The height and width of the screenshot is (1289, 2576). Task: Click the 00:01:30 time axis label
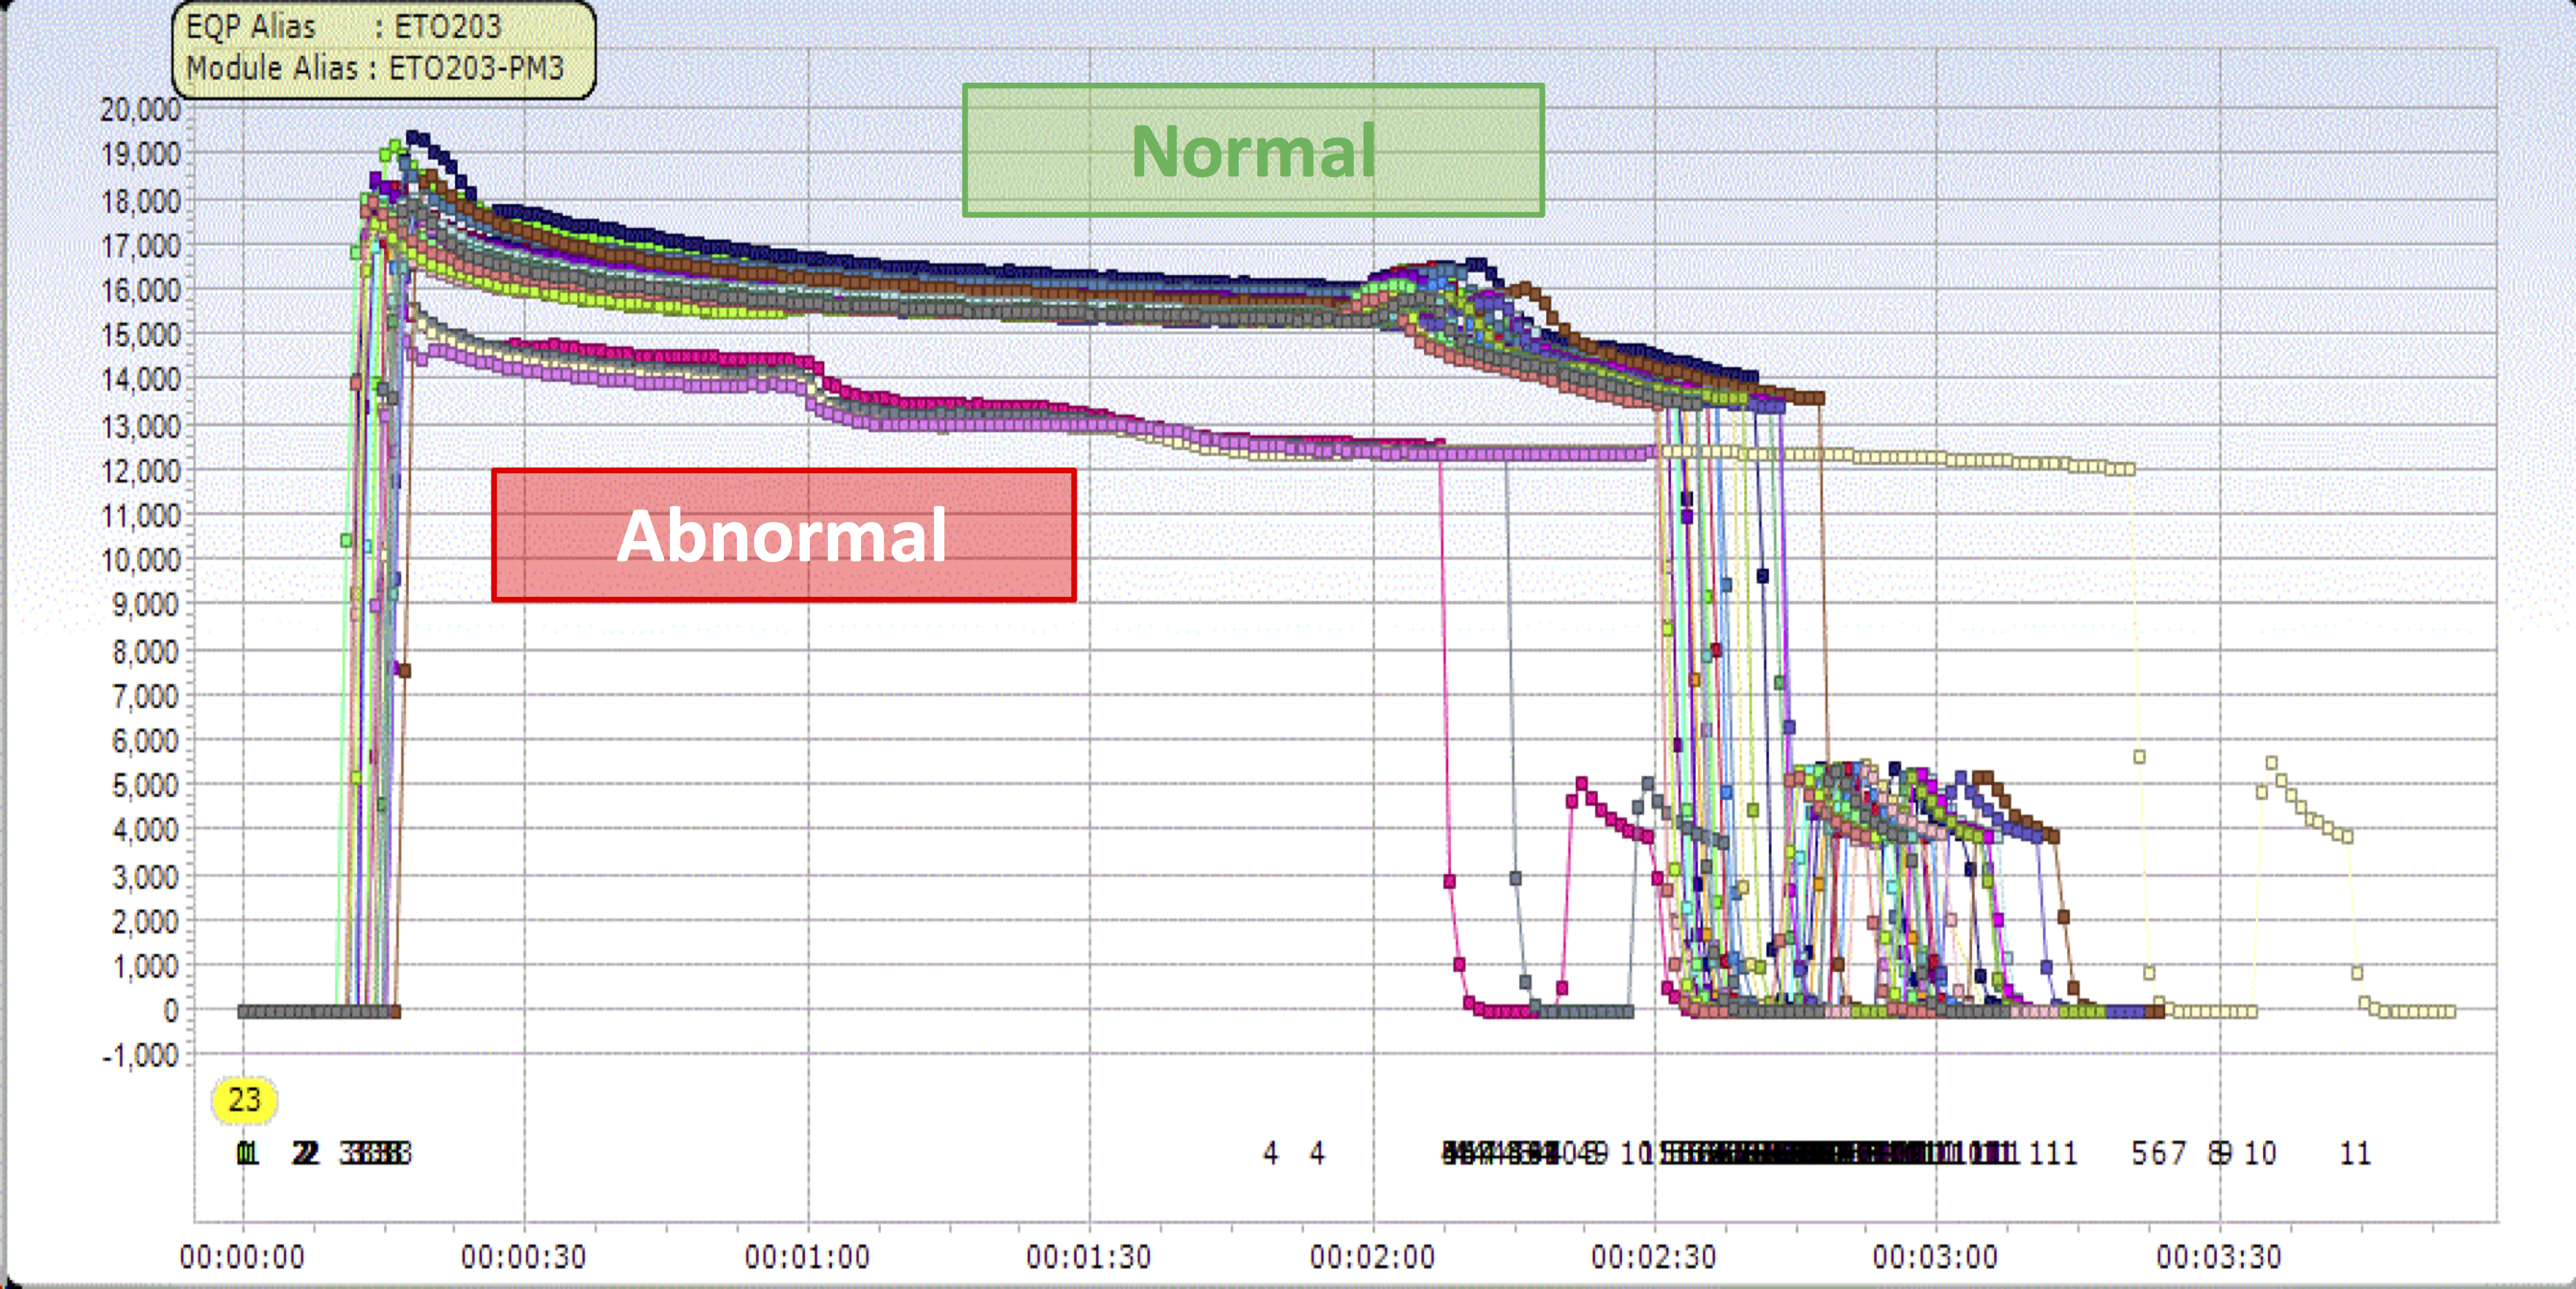coord(1088,1256)
